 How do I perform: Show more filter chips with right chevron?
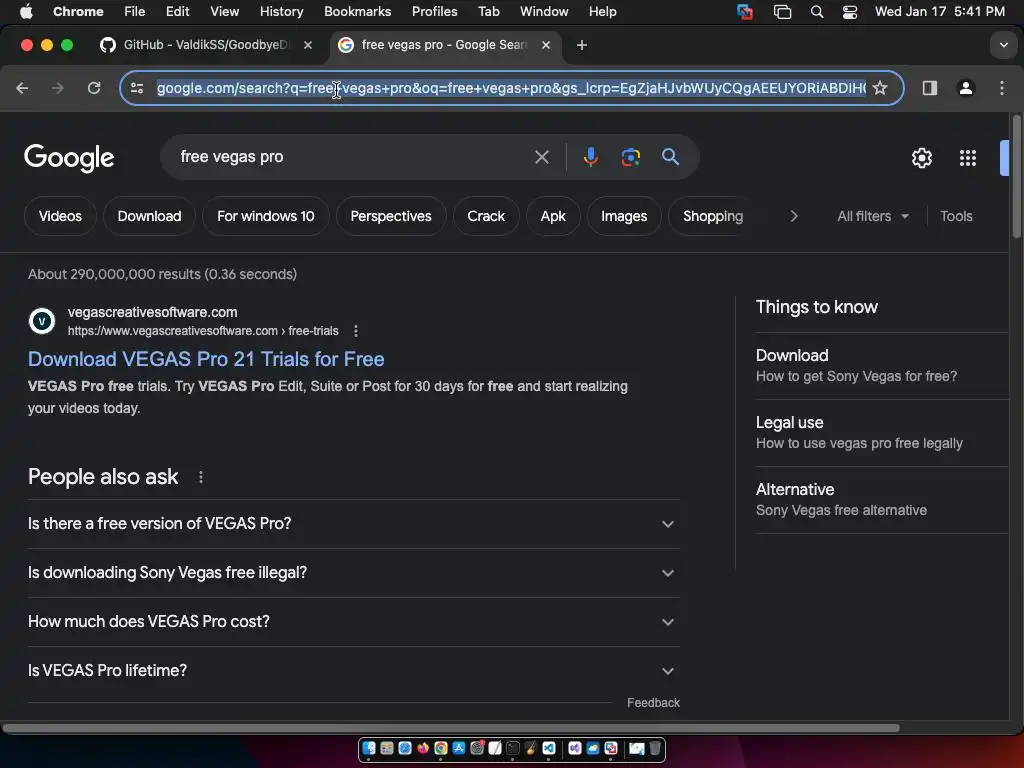point(793,216)
